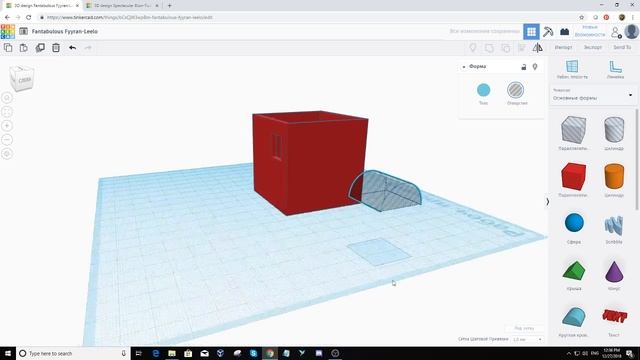Pick the blue sphere shape
This screenshot has height=360, width=640.
[x=574, y=223]
